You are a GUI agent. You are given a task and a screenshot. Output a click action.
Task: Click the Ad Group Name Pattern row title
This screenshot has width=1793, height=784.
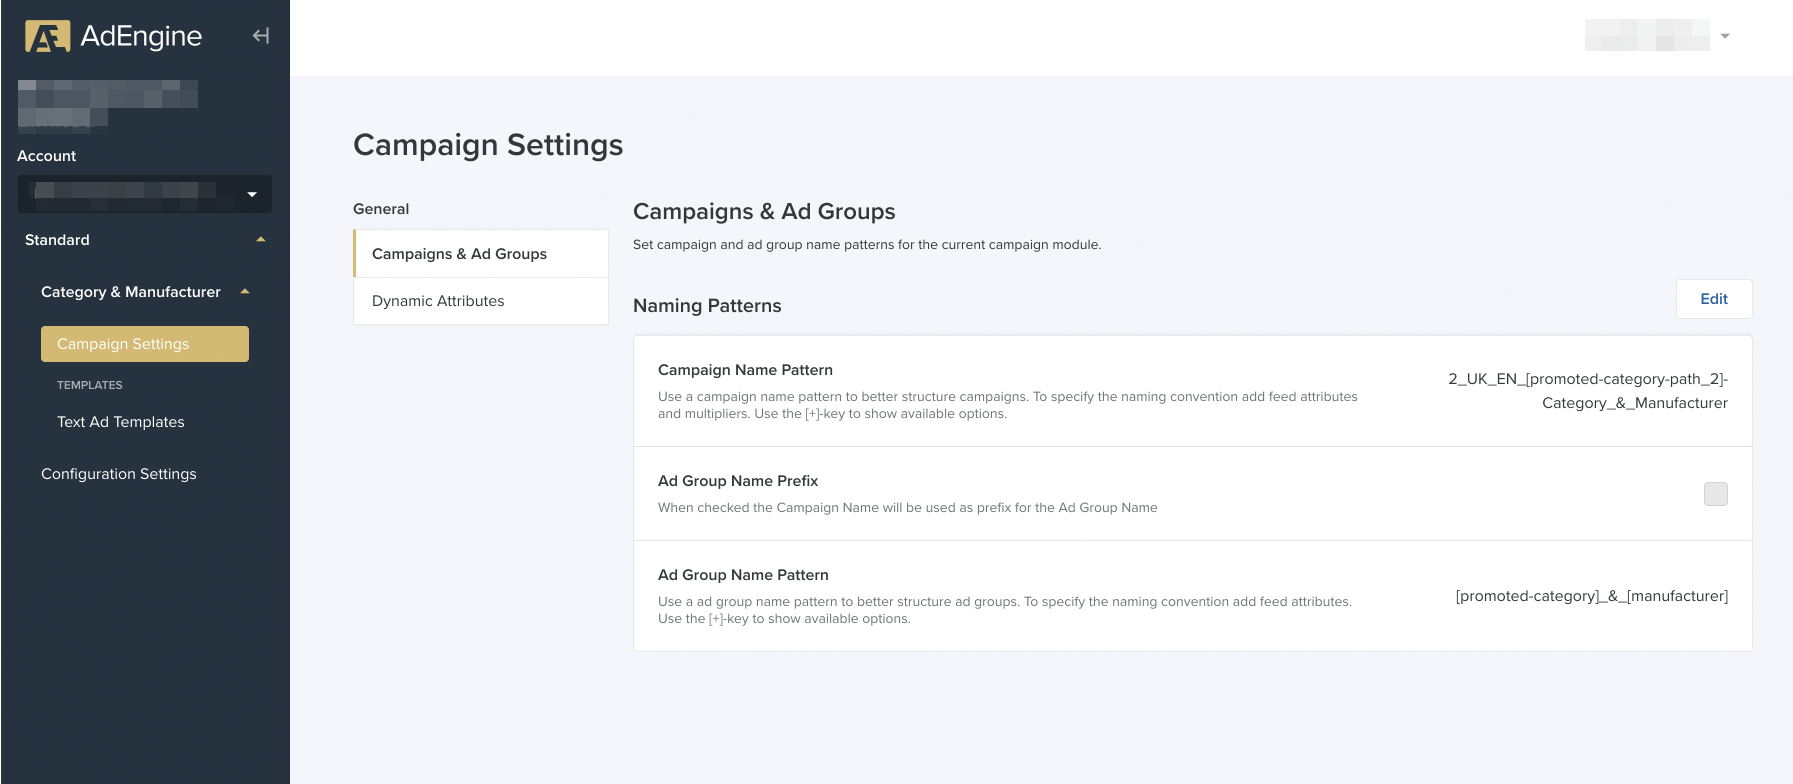(743, 575)
